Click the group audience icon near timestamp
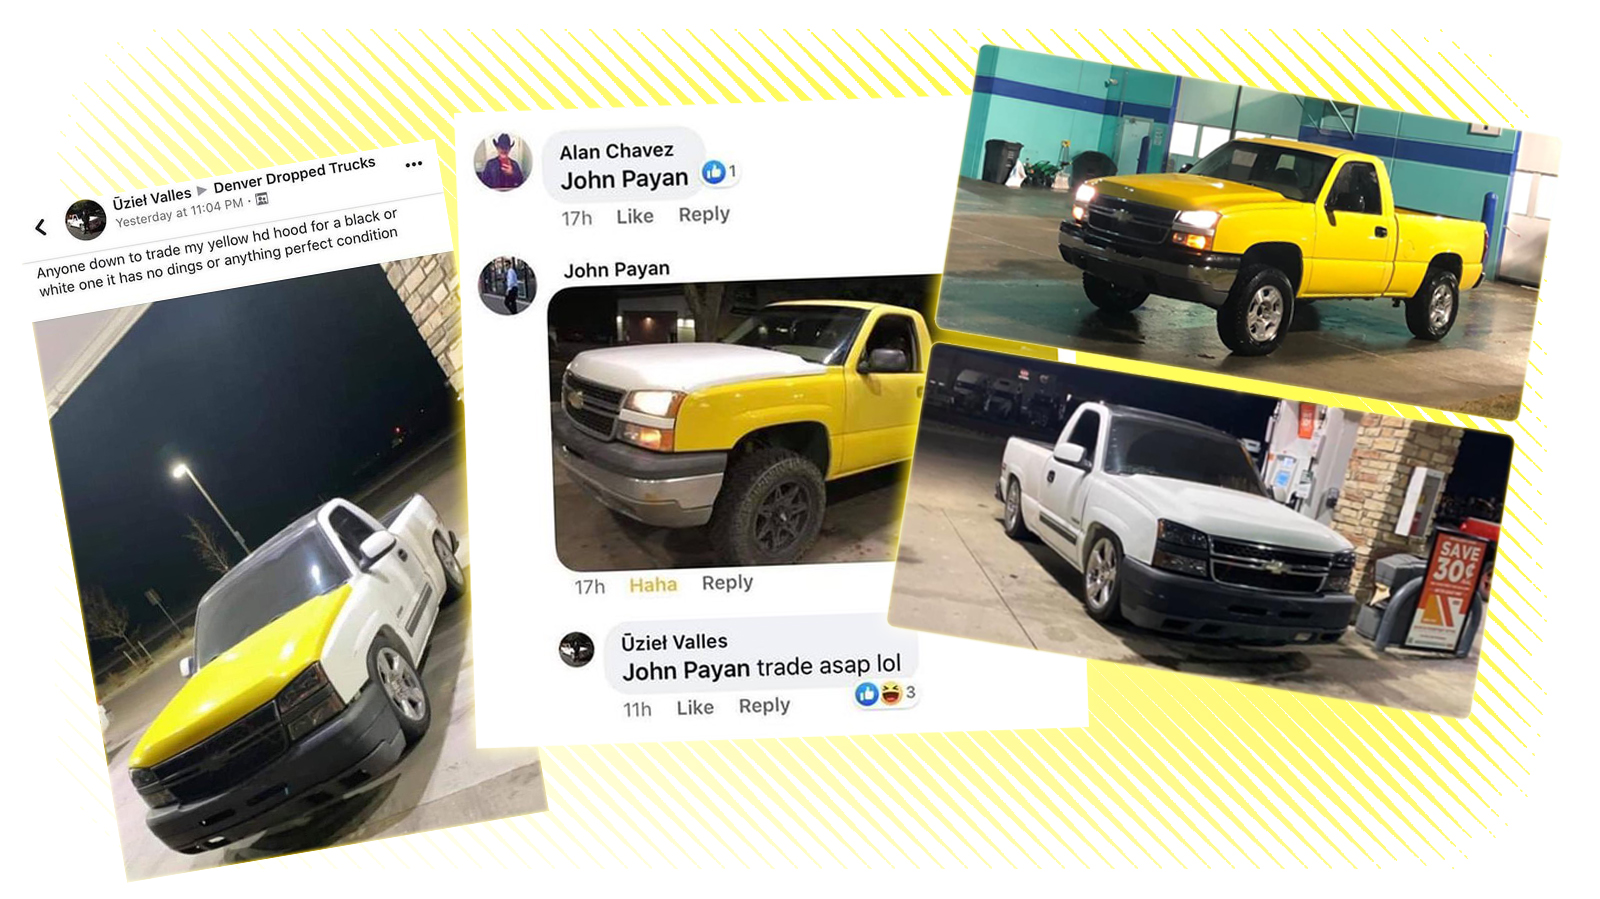 coord(262,199)
